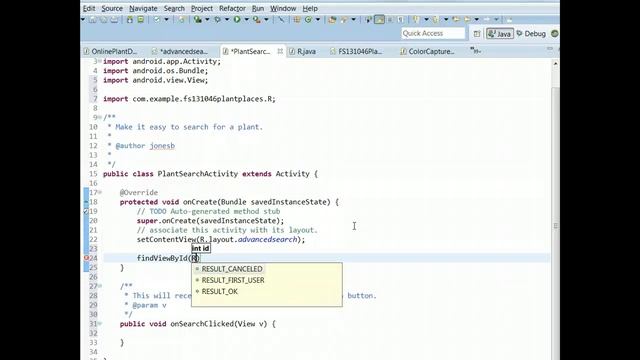Toggle the Breadcrumb toolbar button
The width and height of the screenshot is (640, 360).
tap(368, 20)
